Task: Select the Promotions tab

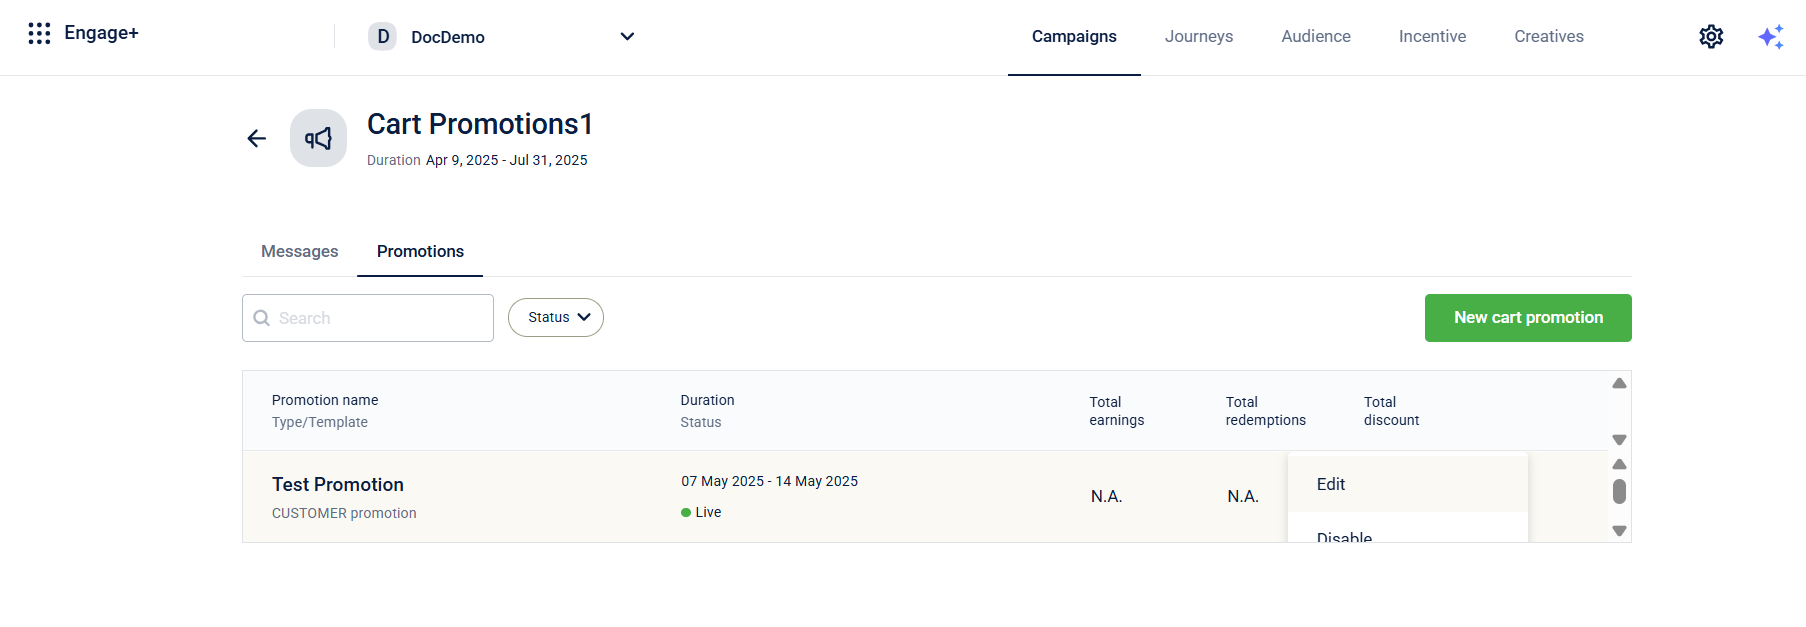Action: (x=420, y=251)
